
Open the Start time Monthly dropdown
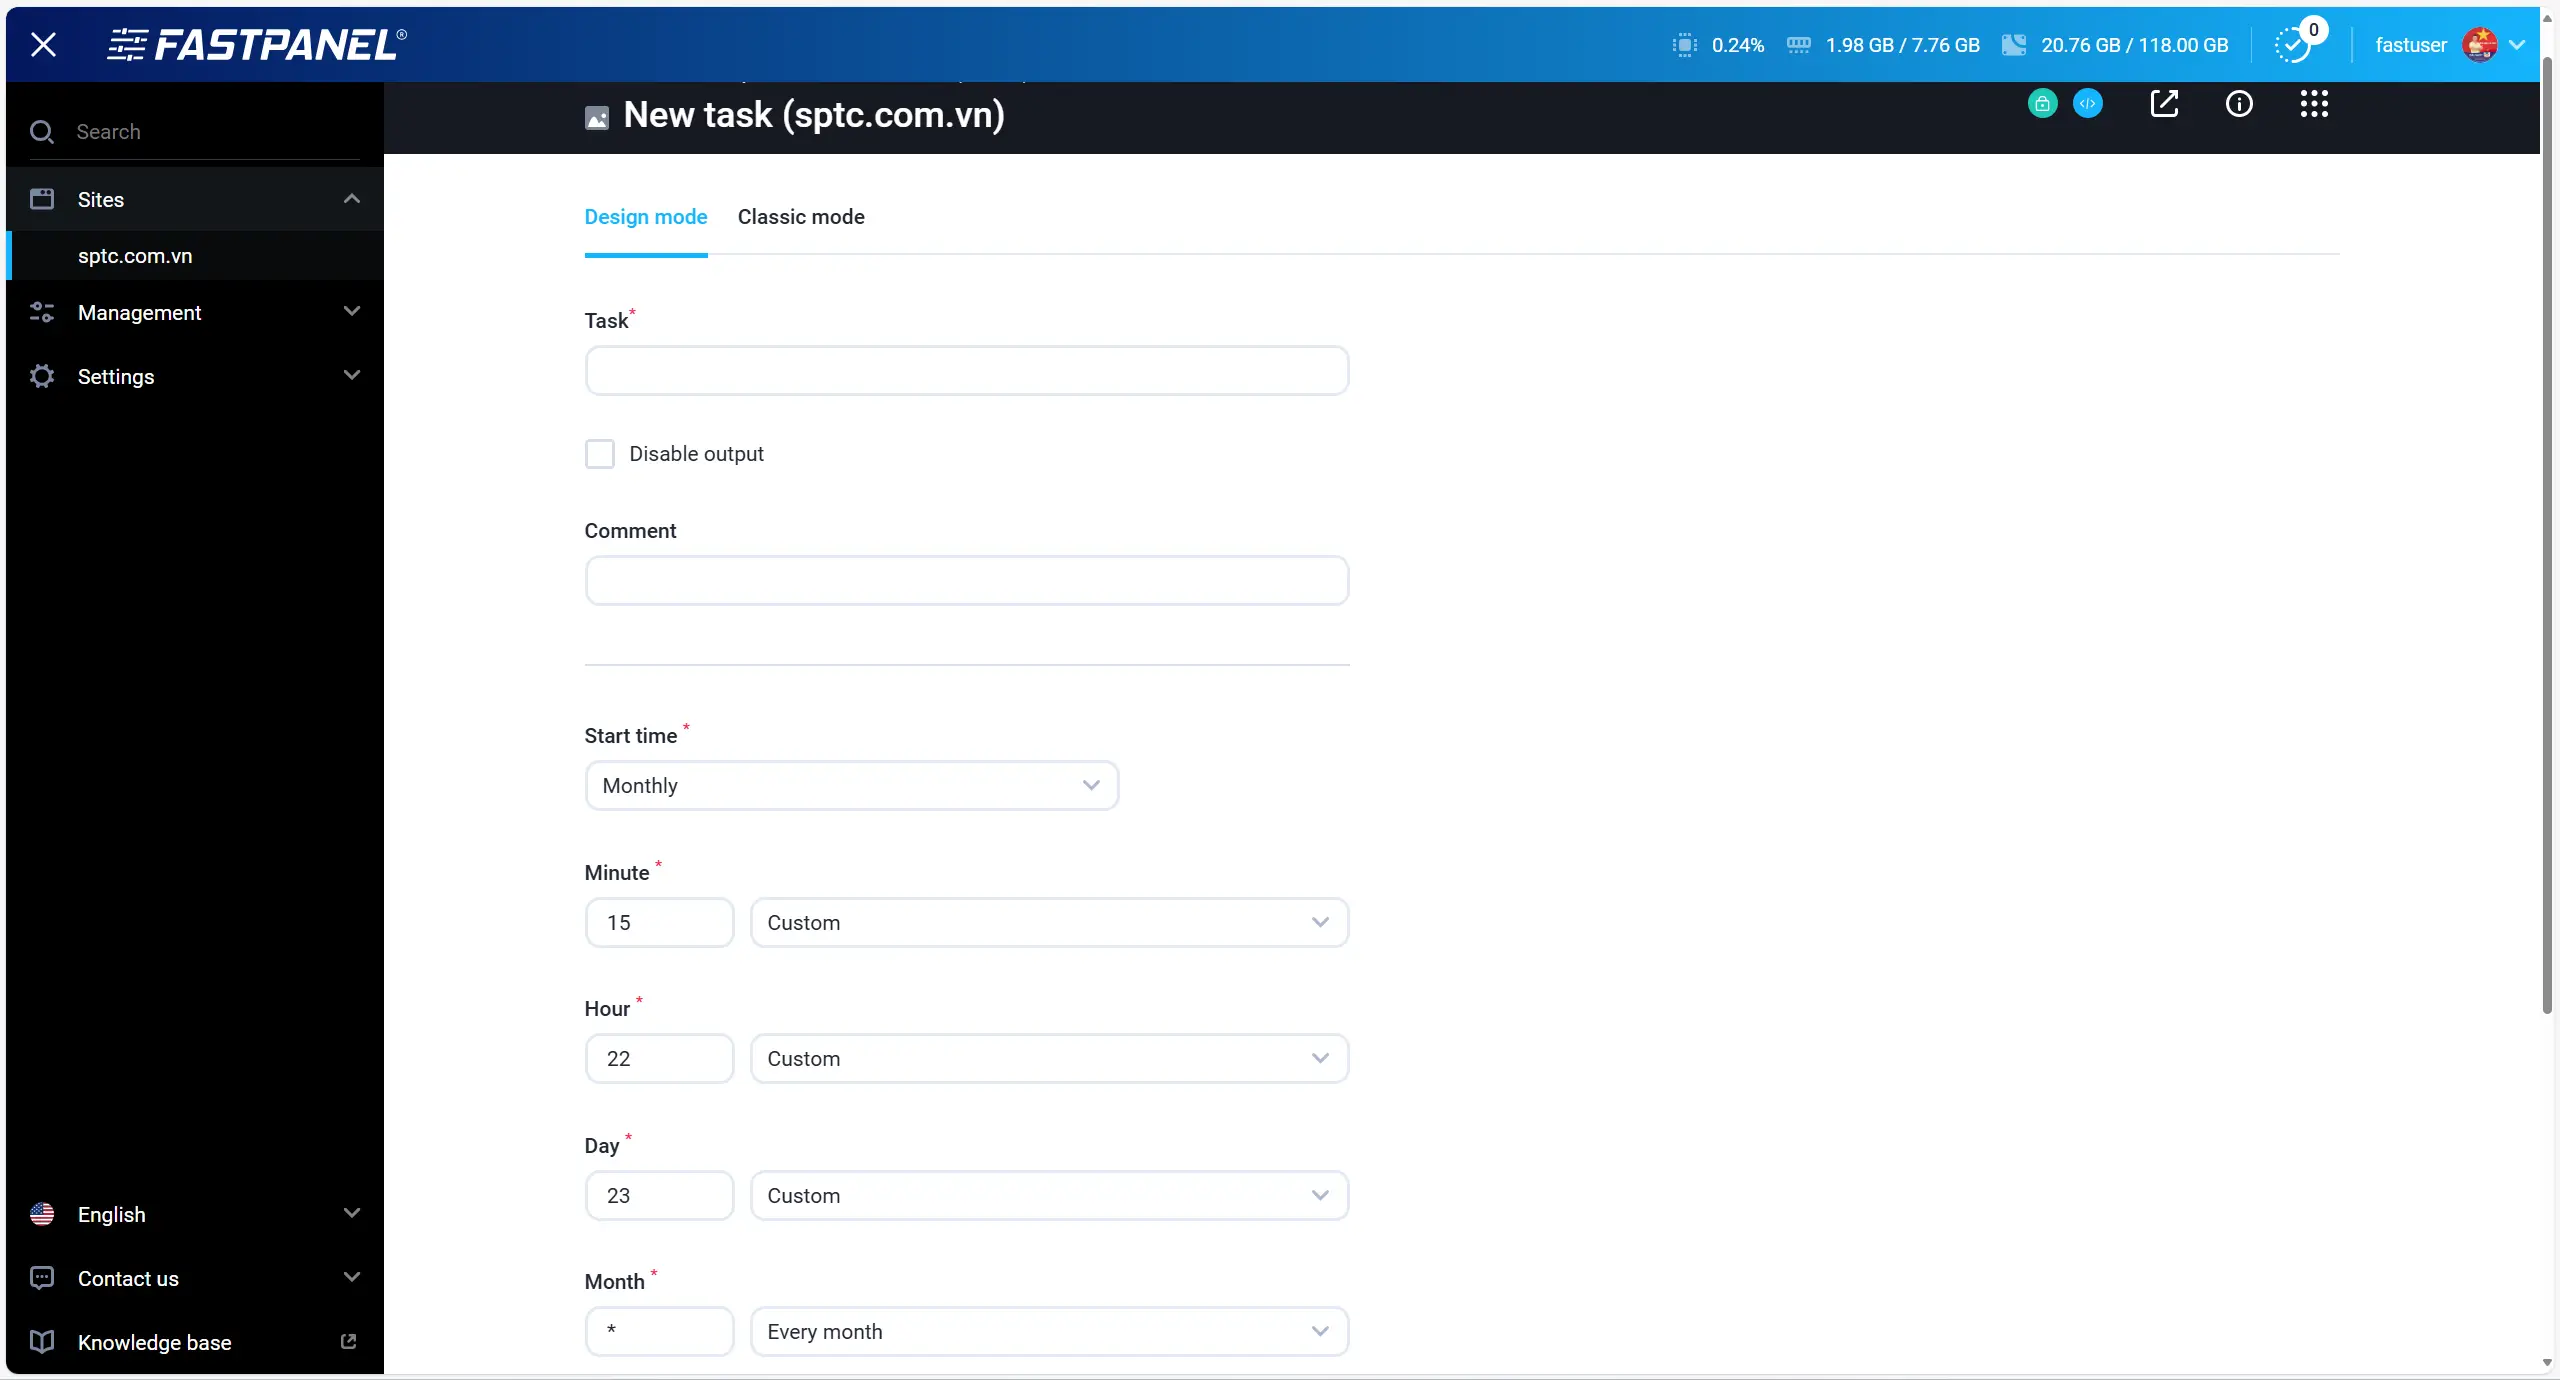[851, 786]
